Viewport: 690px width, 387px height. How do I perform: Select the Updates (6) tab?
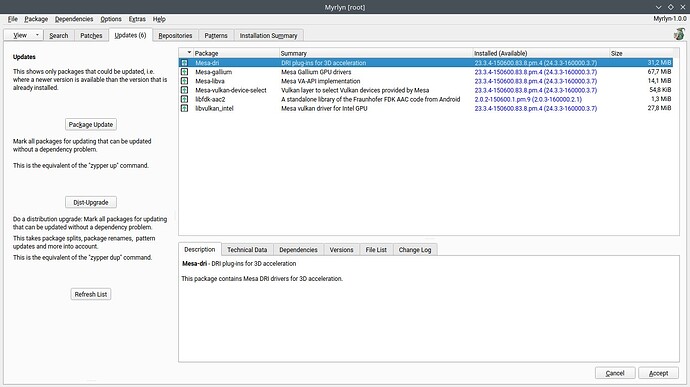click(x=130, y=35)
